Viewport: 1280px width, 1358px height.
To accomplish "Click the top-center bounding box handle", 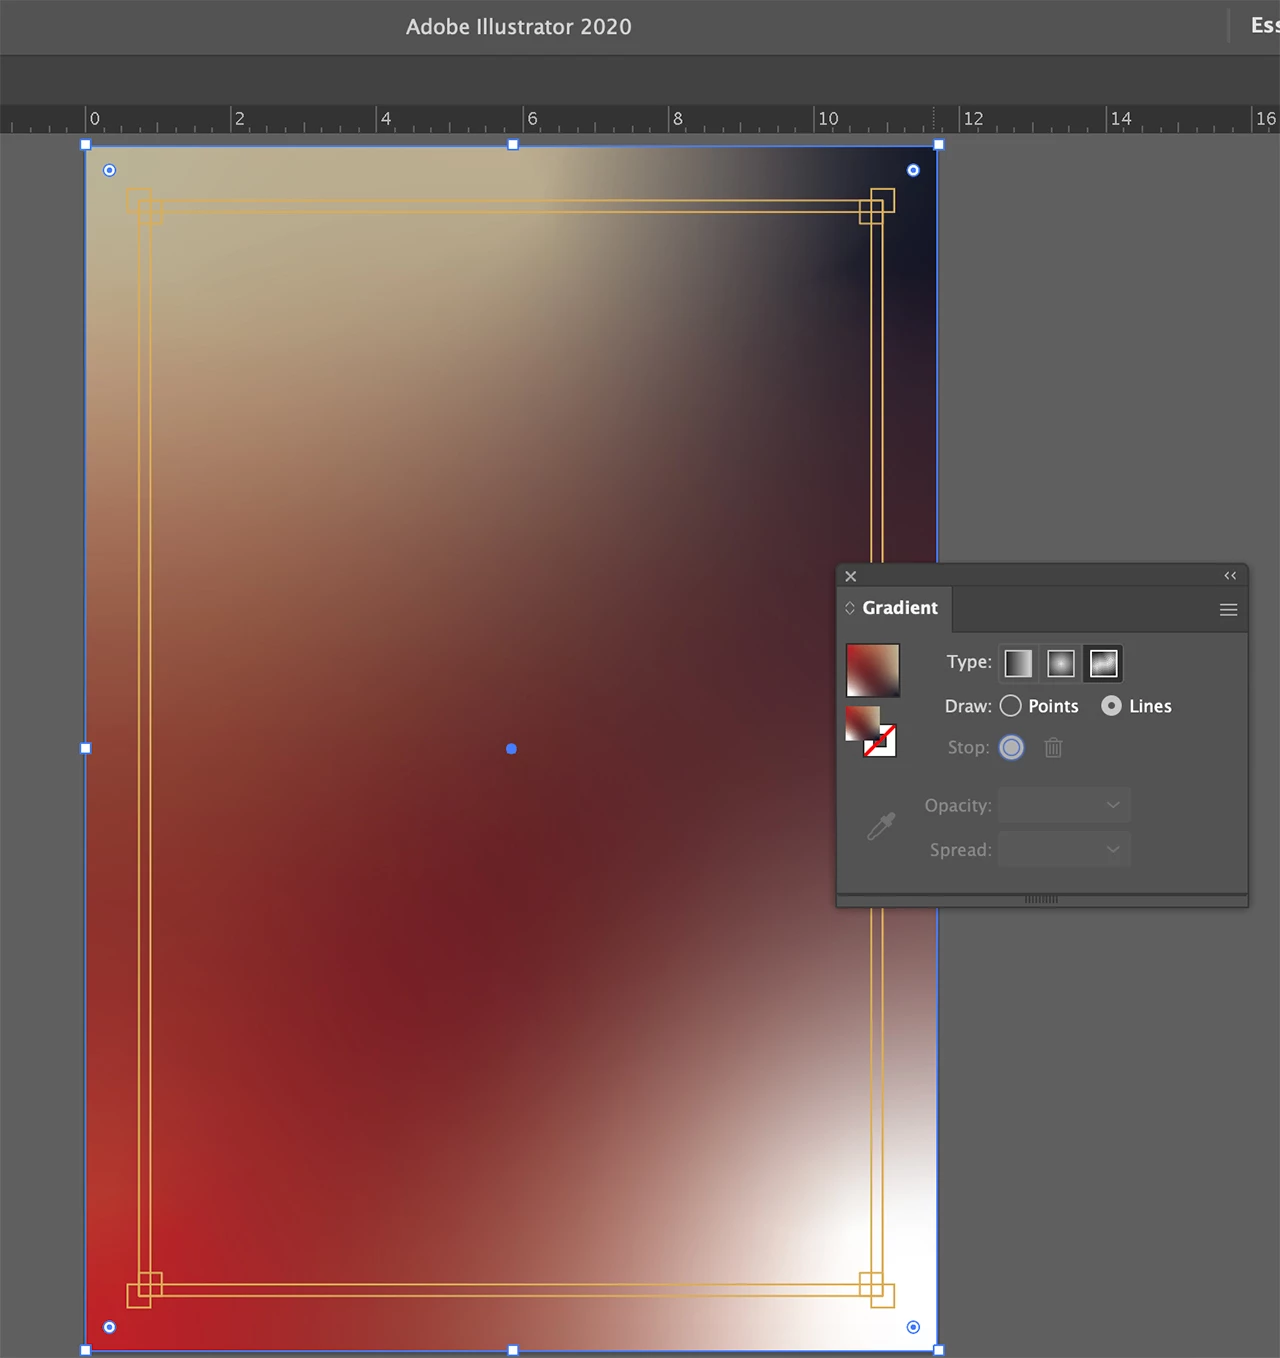I will (x=513, y=145).
